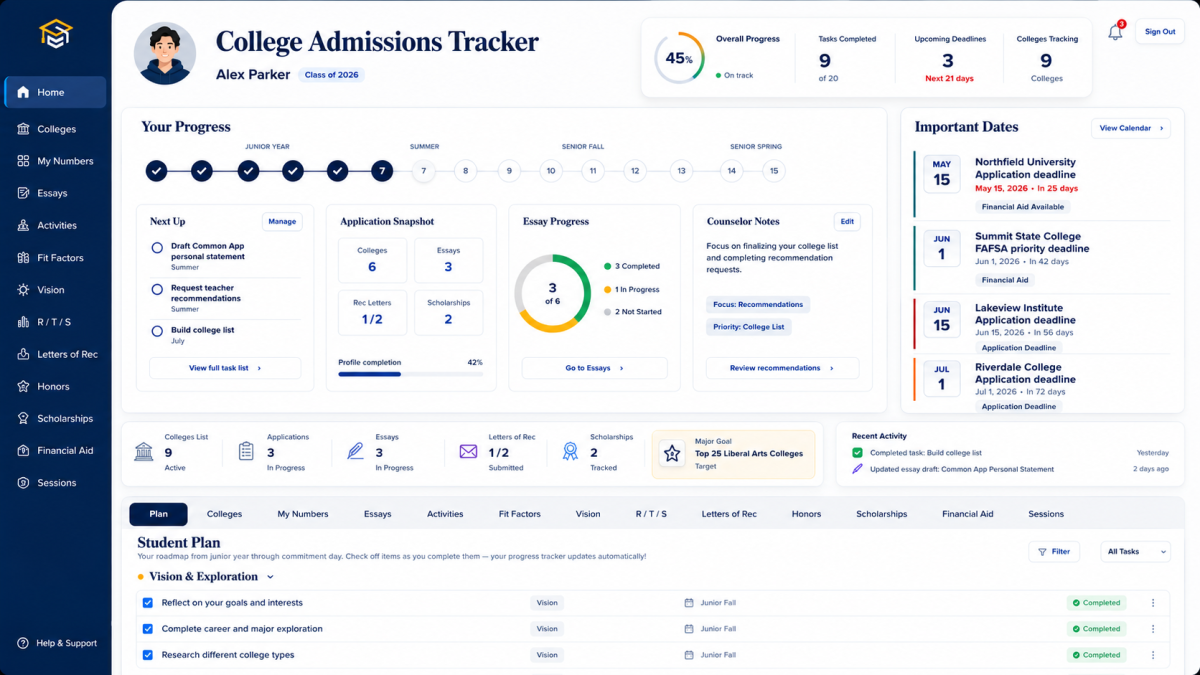
Task: Click Focus: Recommendations tag
Action: (x=757, y=304)
